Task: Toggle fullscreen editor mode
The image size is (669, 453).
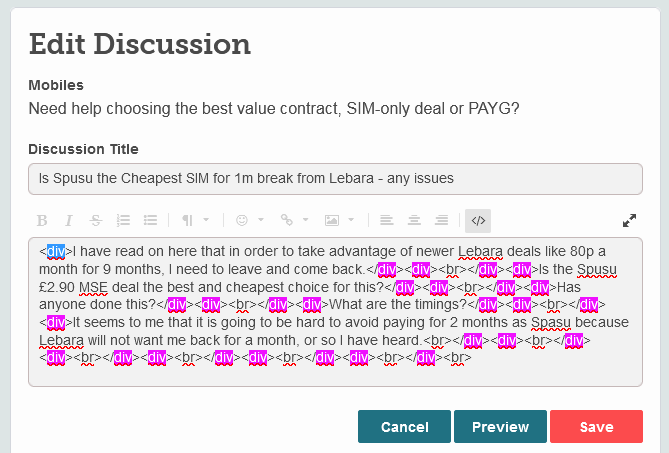Action: click(629, 220)
